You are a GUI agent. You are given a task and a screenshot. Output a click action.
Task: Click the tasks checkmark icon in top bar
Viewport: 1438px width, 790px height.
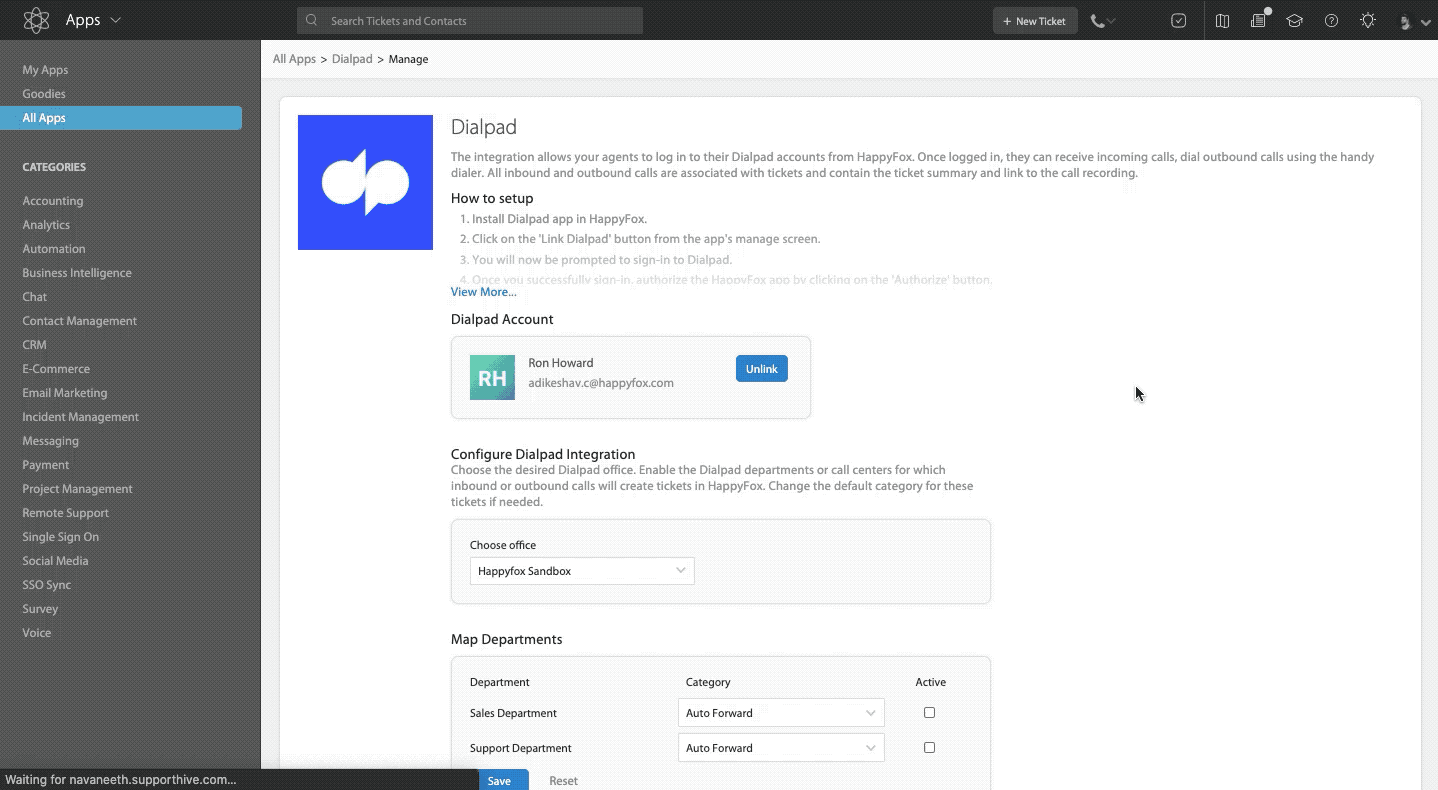coord(1178,20)
